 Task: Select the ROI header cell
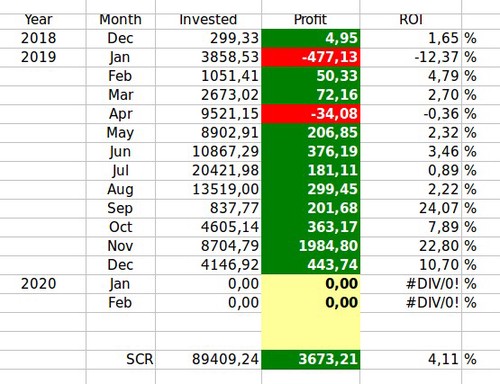coord(411,21)
